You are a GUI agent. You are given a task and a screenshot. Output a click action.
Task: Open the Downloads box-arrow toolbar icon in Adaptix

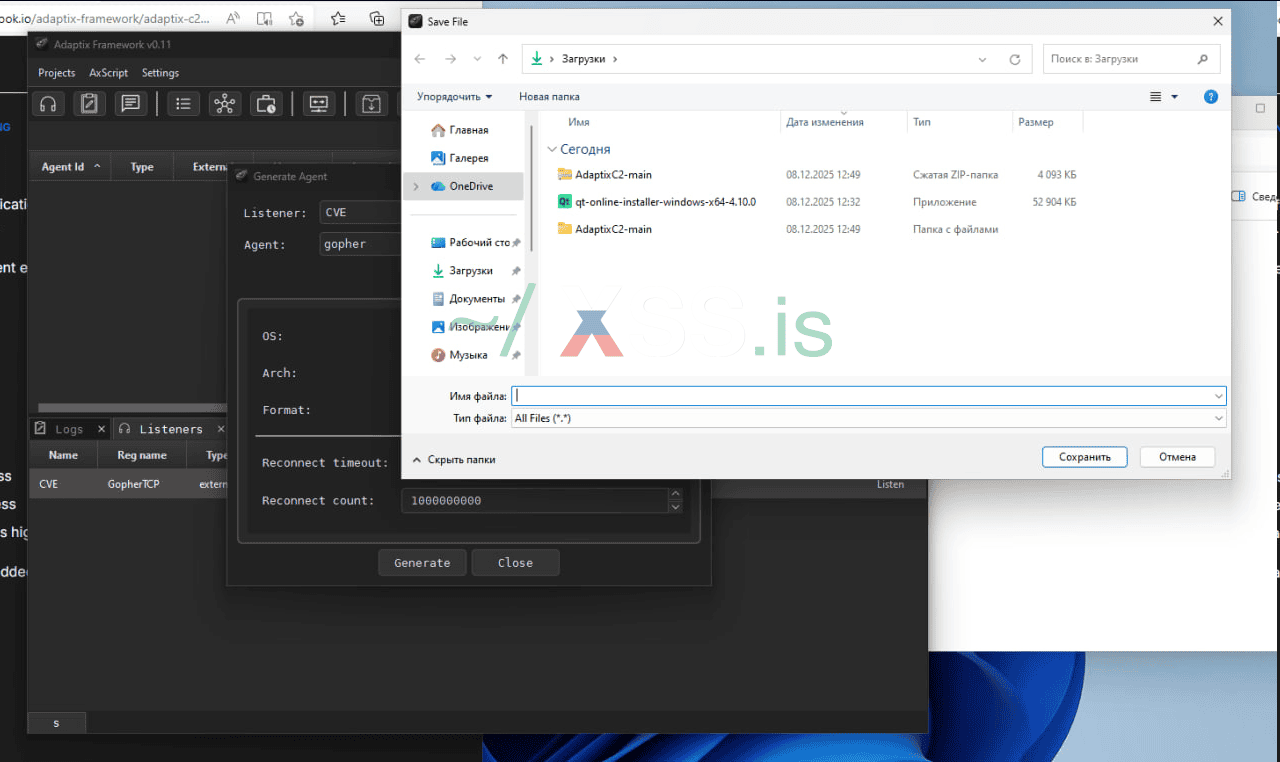click(x=371, y=104)
